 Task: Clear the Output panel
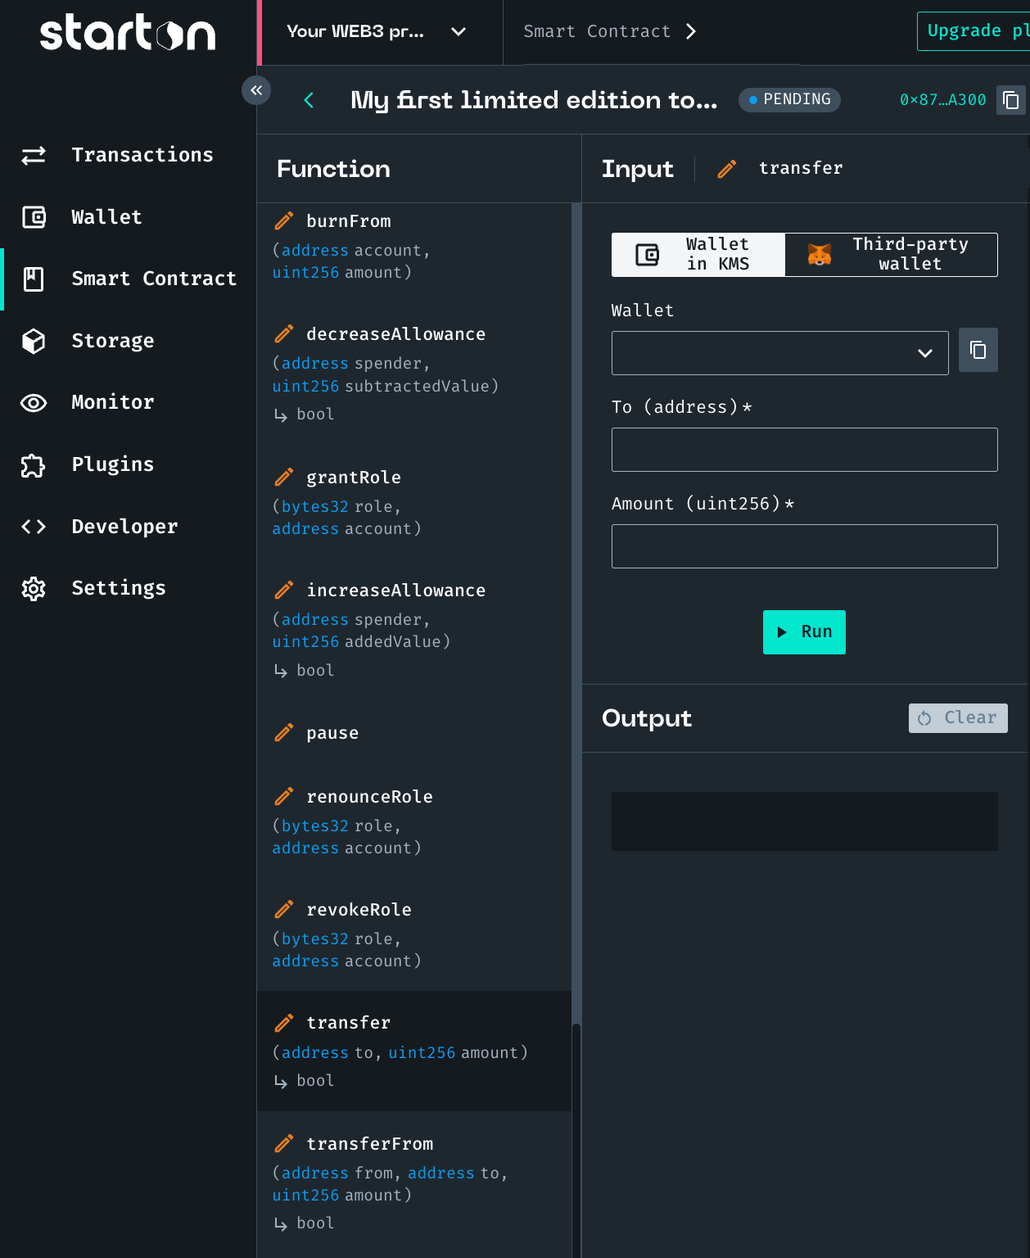click(957, 718)
